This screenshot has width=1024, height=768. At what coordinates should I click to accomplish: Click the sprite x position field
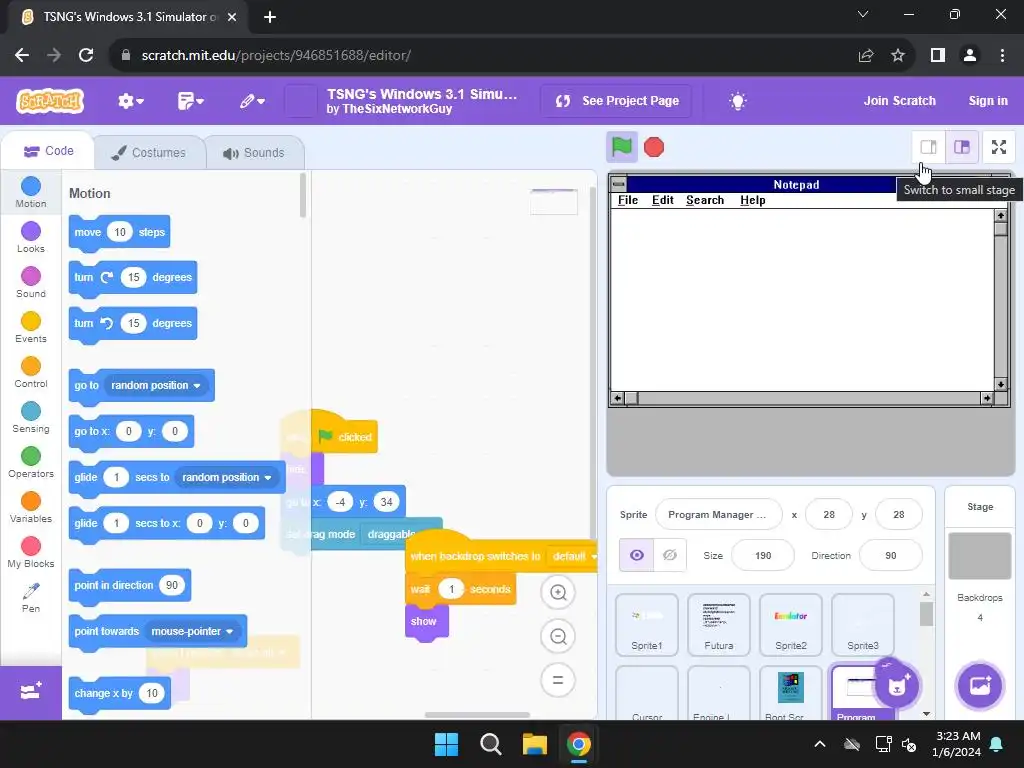pos(829,515)
